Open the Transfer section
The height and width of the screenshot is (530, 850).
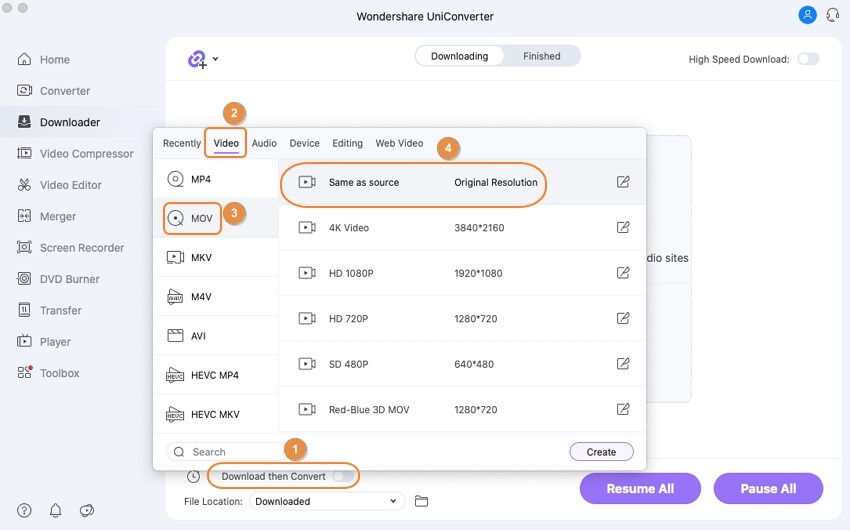(49, 311)
